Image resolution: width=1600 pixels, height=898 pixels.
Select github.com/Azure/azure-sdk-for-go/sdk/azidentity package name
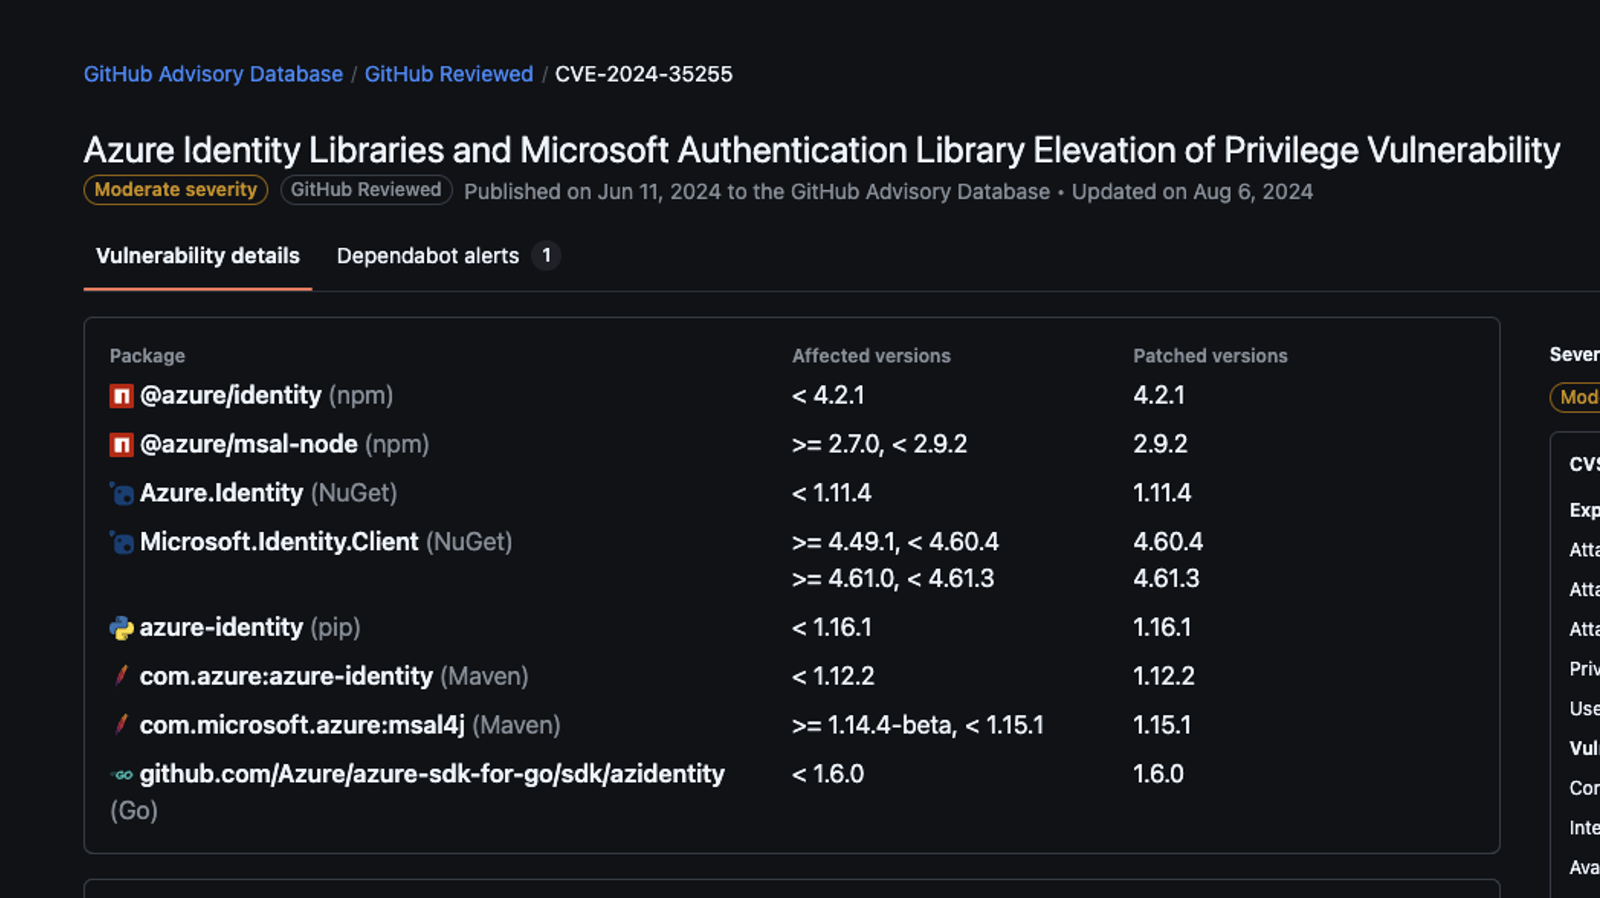[432, 774]
